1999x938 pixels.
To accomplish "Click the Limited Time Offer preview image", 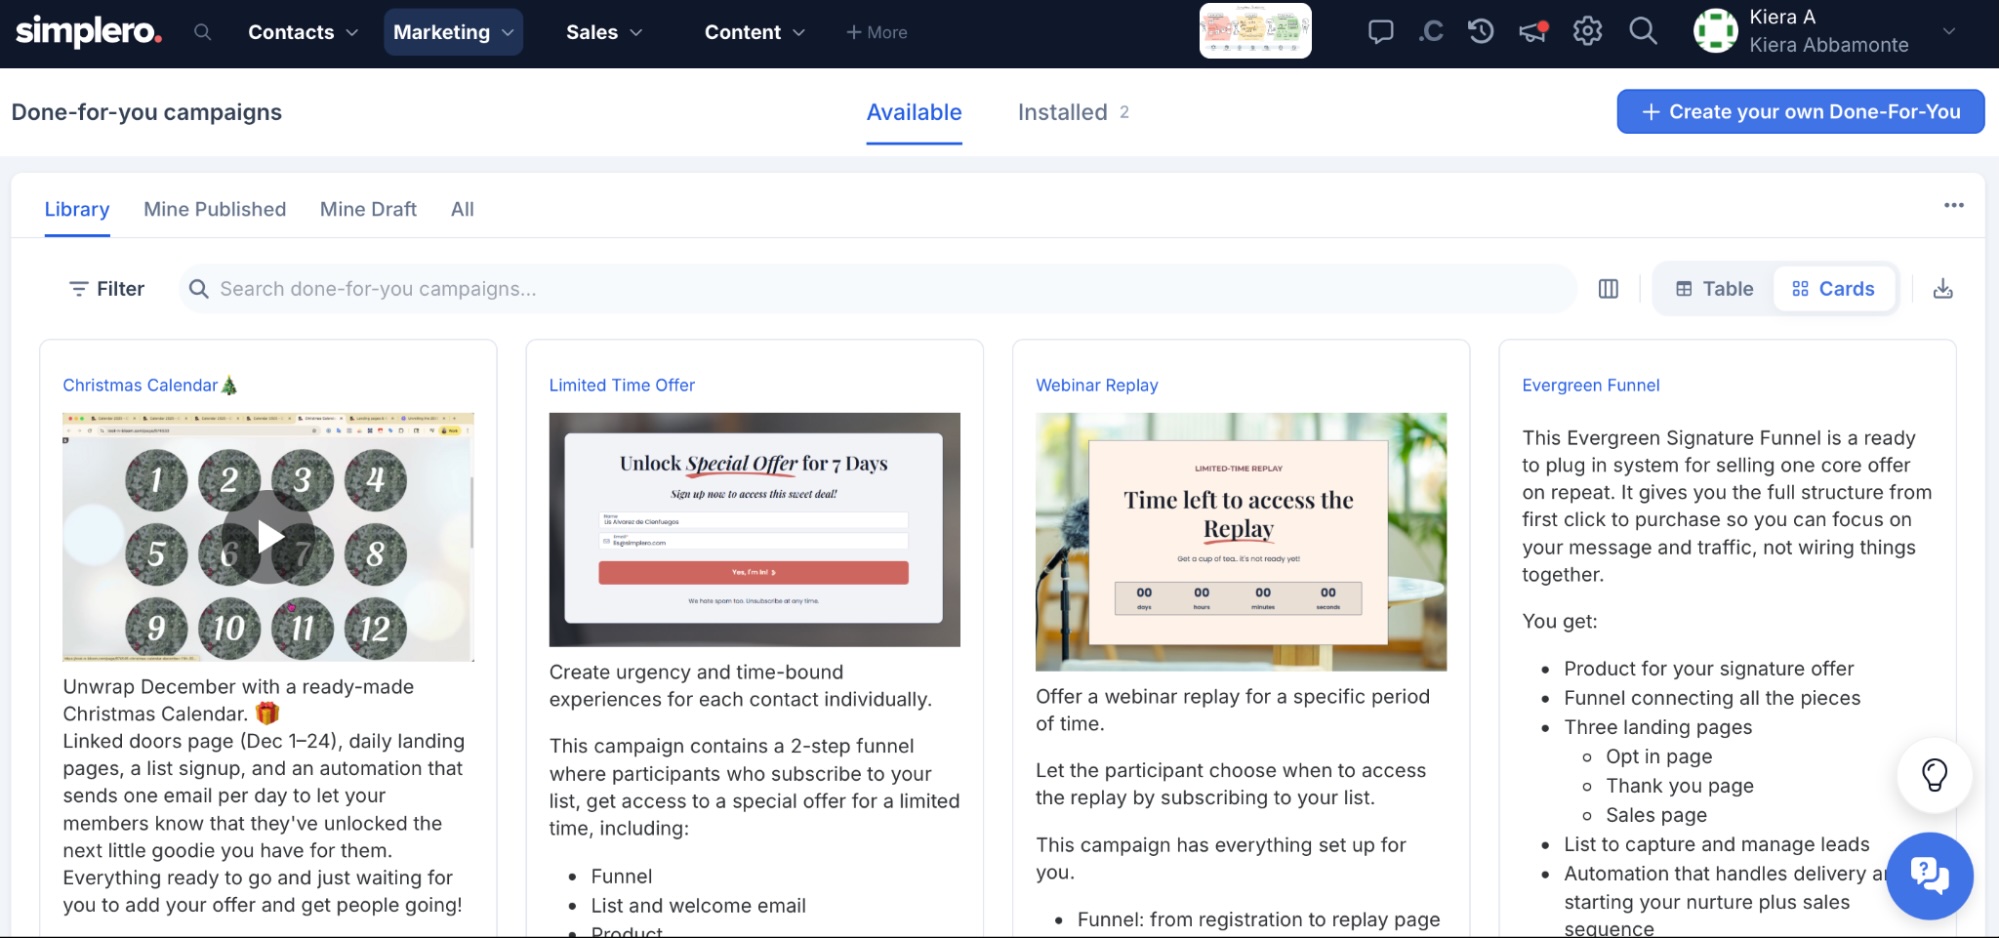I will click(754, 529).
